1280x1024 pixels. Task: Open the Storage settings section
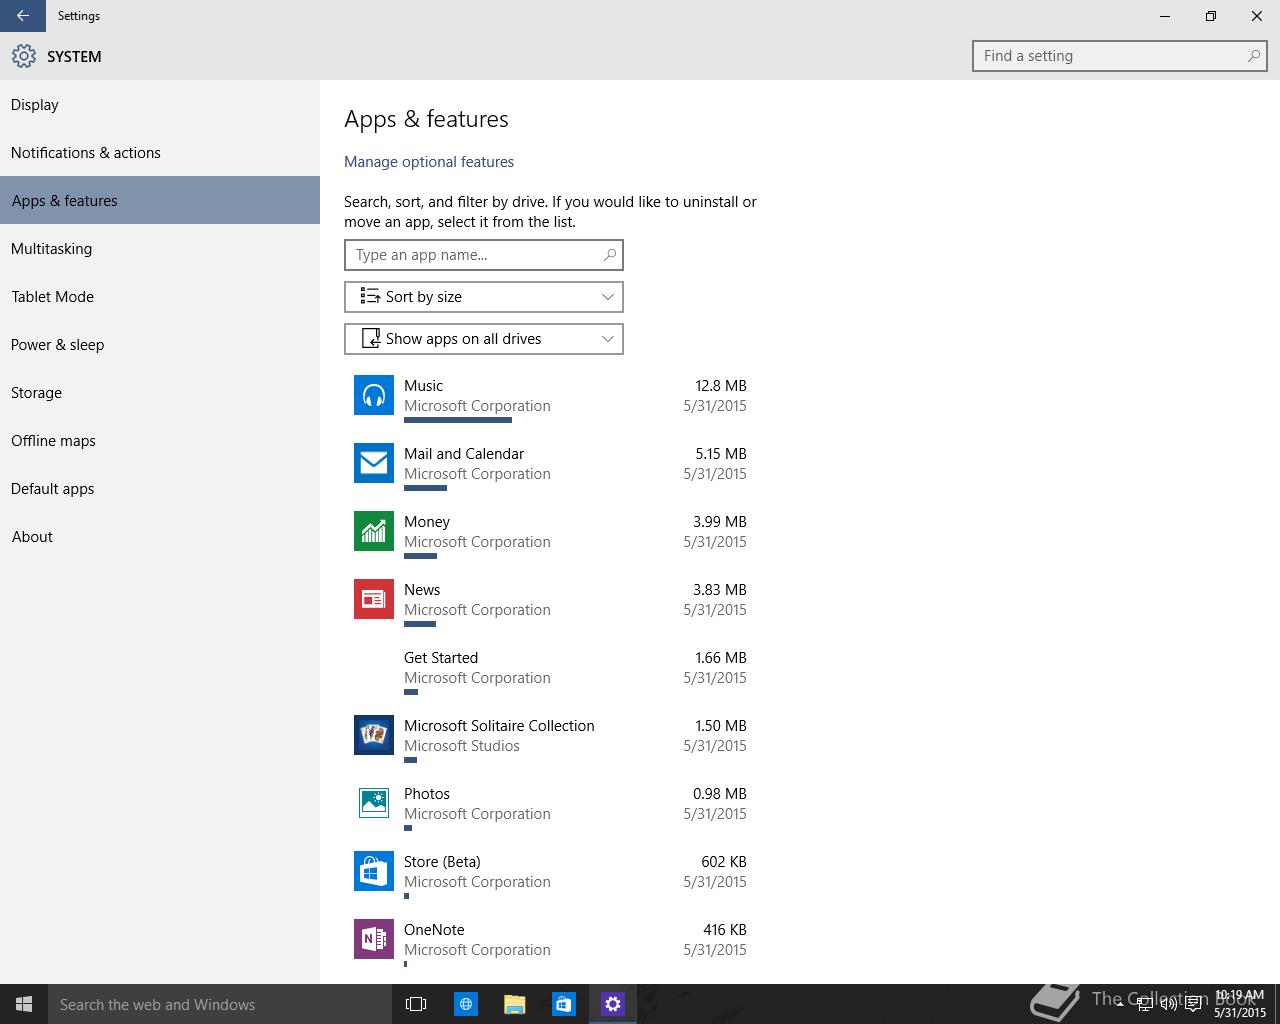pos(160,393)
